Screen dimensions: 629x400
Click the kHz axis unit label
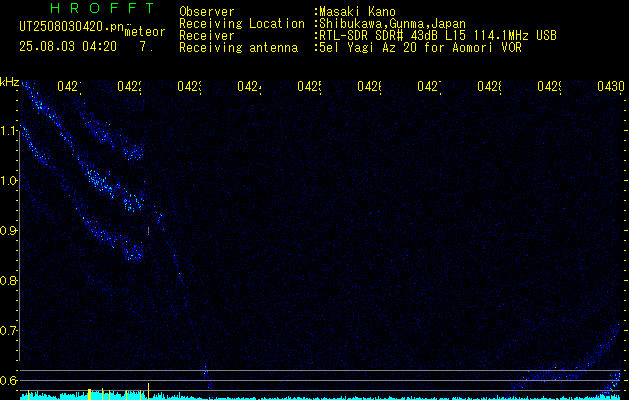click(x=10, y=82)
